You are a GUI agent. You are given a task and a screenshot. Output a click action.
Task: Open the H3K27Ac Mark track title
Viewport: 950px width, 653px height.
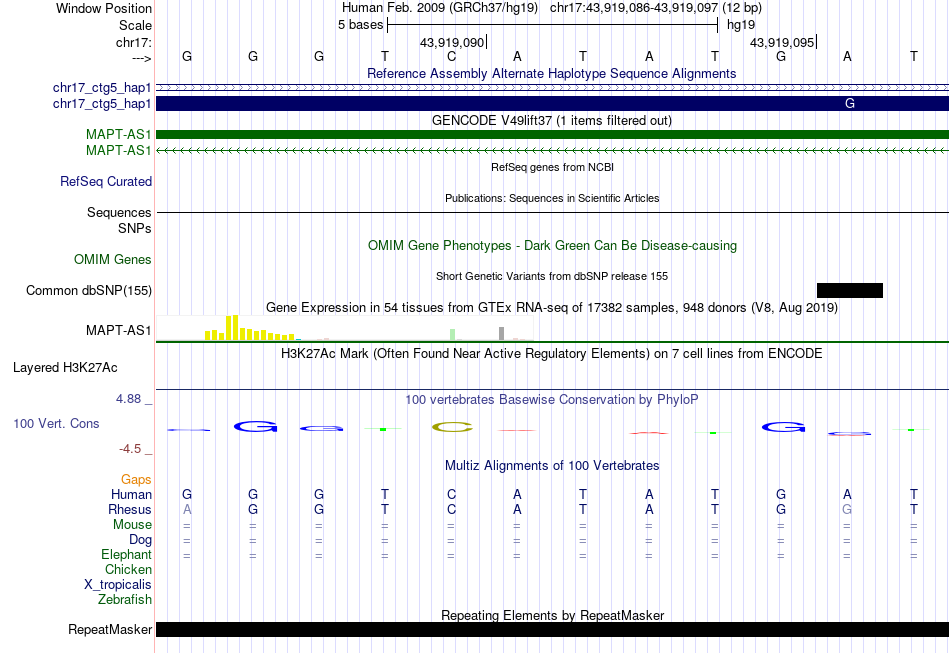point(552,354)
